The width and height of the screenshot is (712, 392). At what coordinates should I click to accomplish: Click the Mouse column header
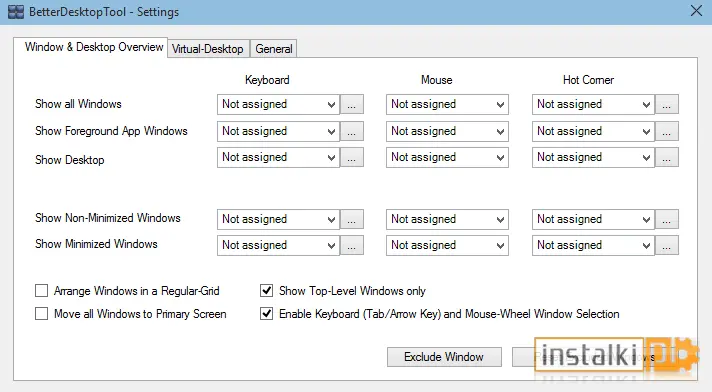pos(436,80)
